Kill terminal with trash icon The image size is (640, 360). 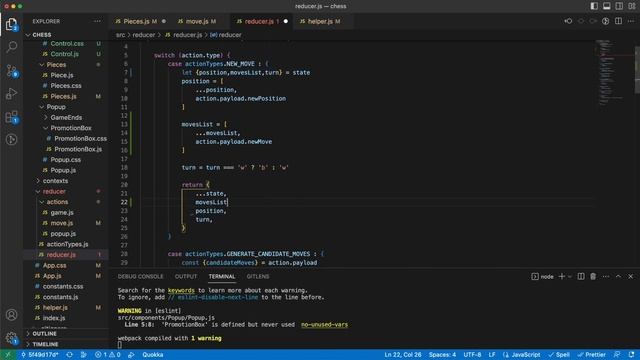[593, 276]
